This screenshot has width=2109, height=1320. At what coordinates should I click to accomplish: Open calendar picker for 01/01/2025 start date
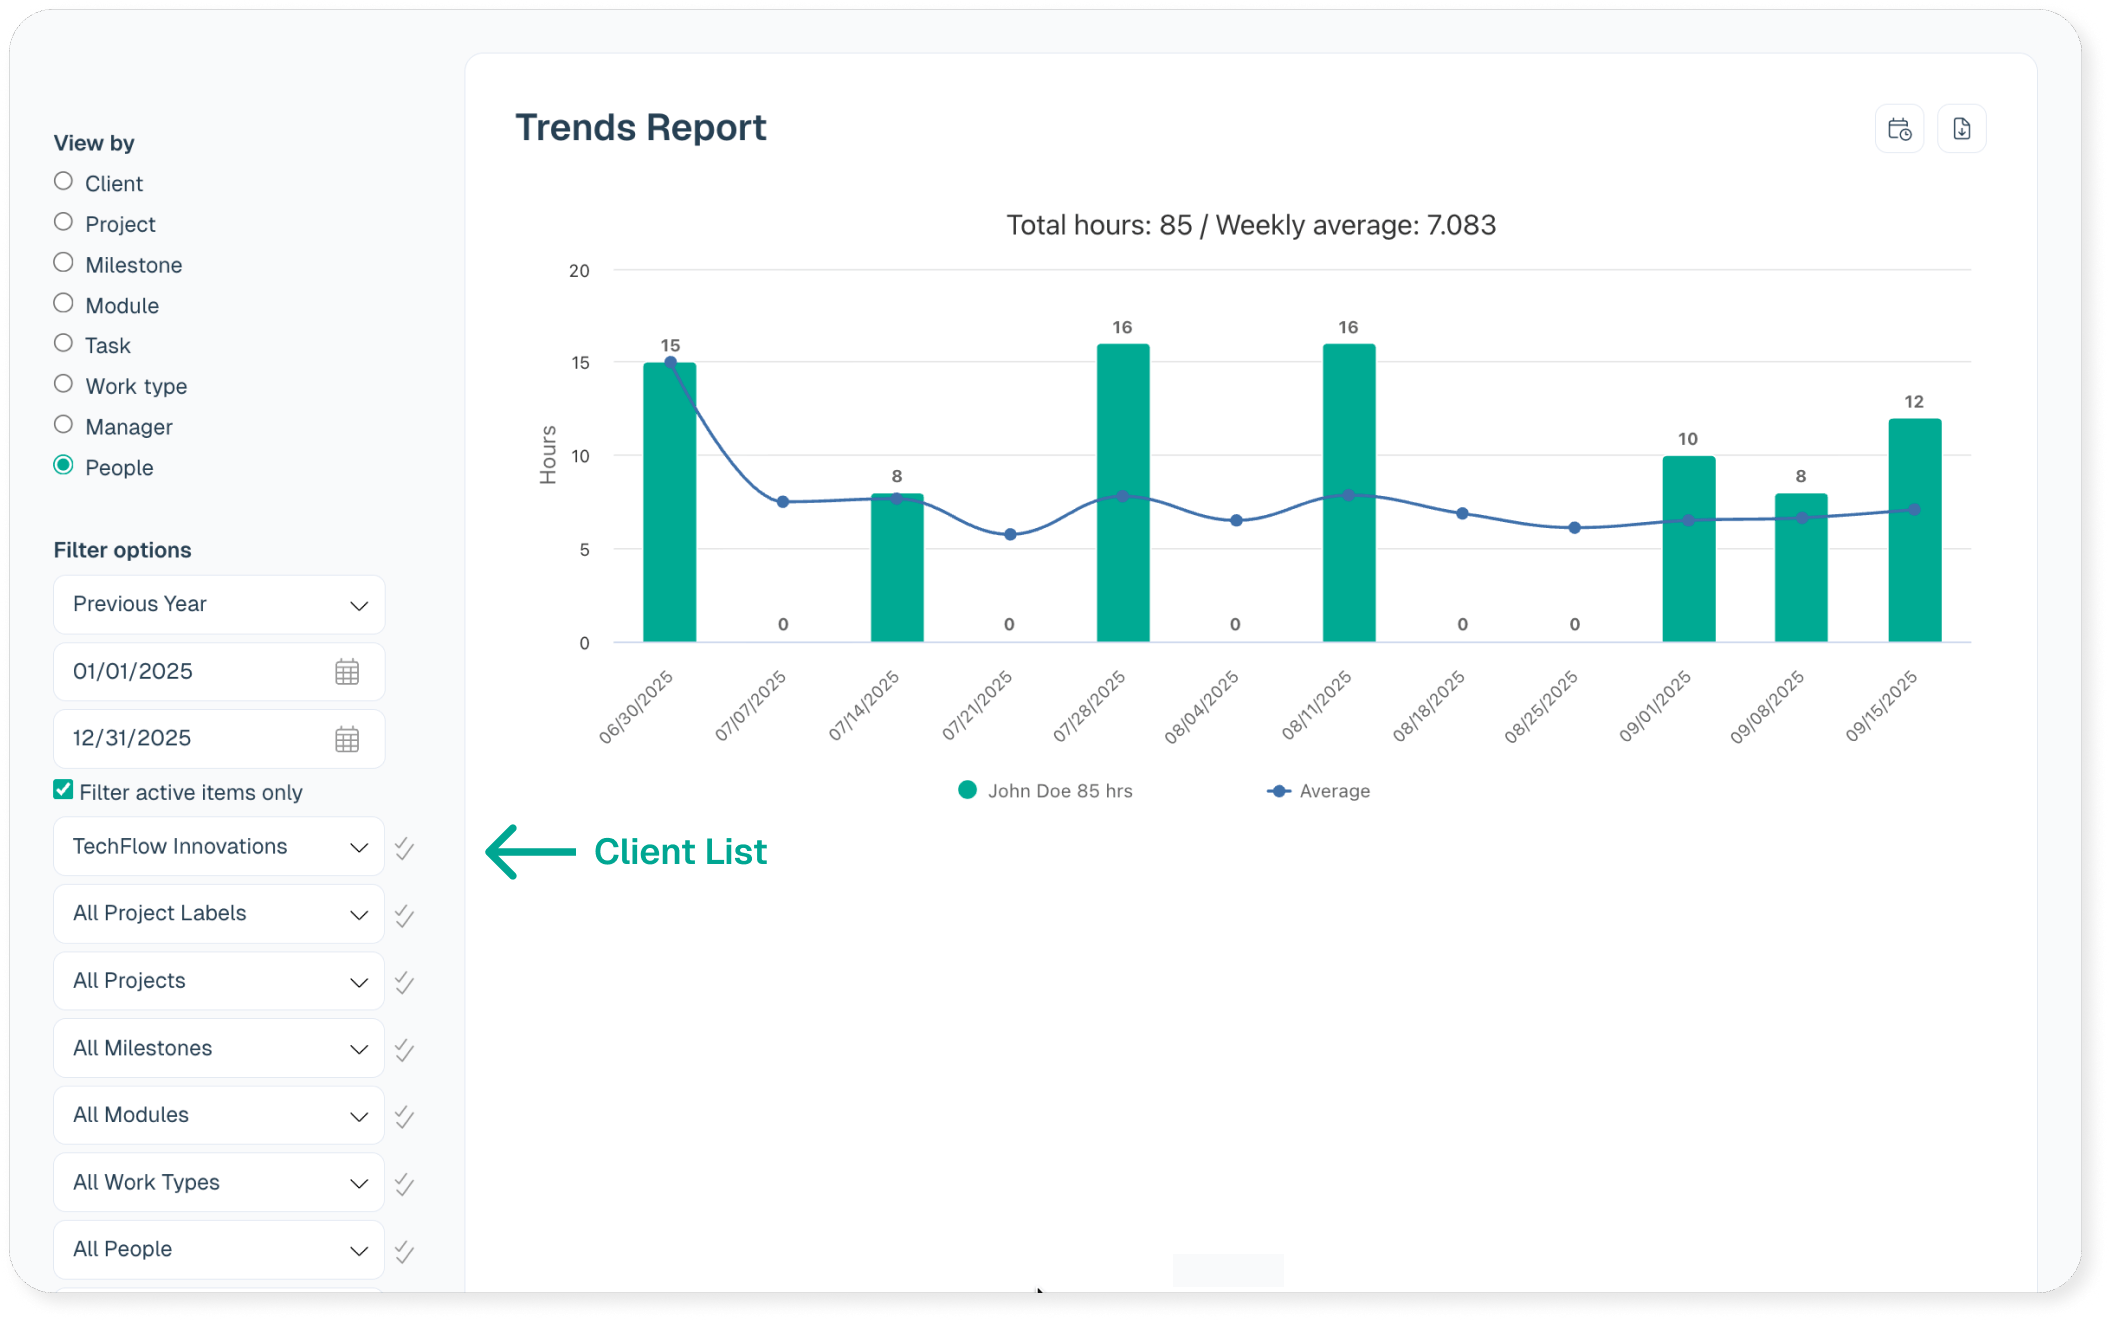[x=347, y=672]
